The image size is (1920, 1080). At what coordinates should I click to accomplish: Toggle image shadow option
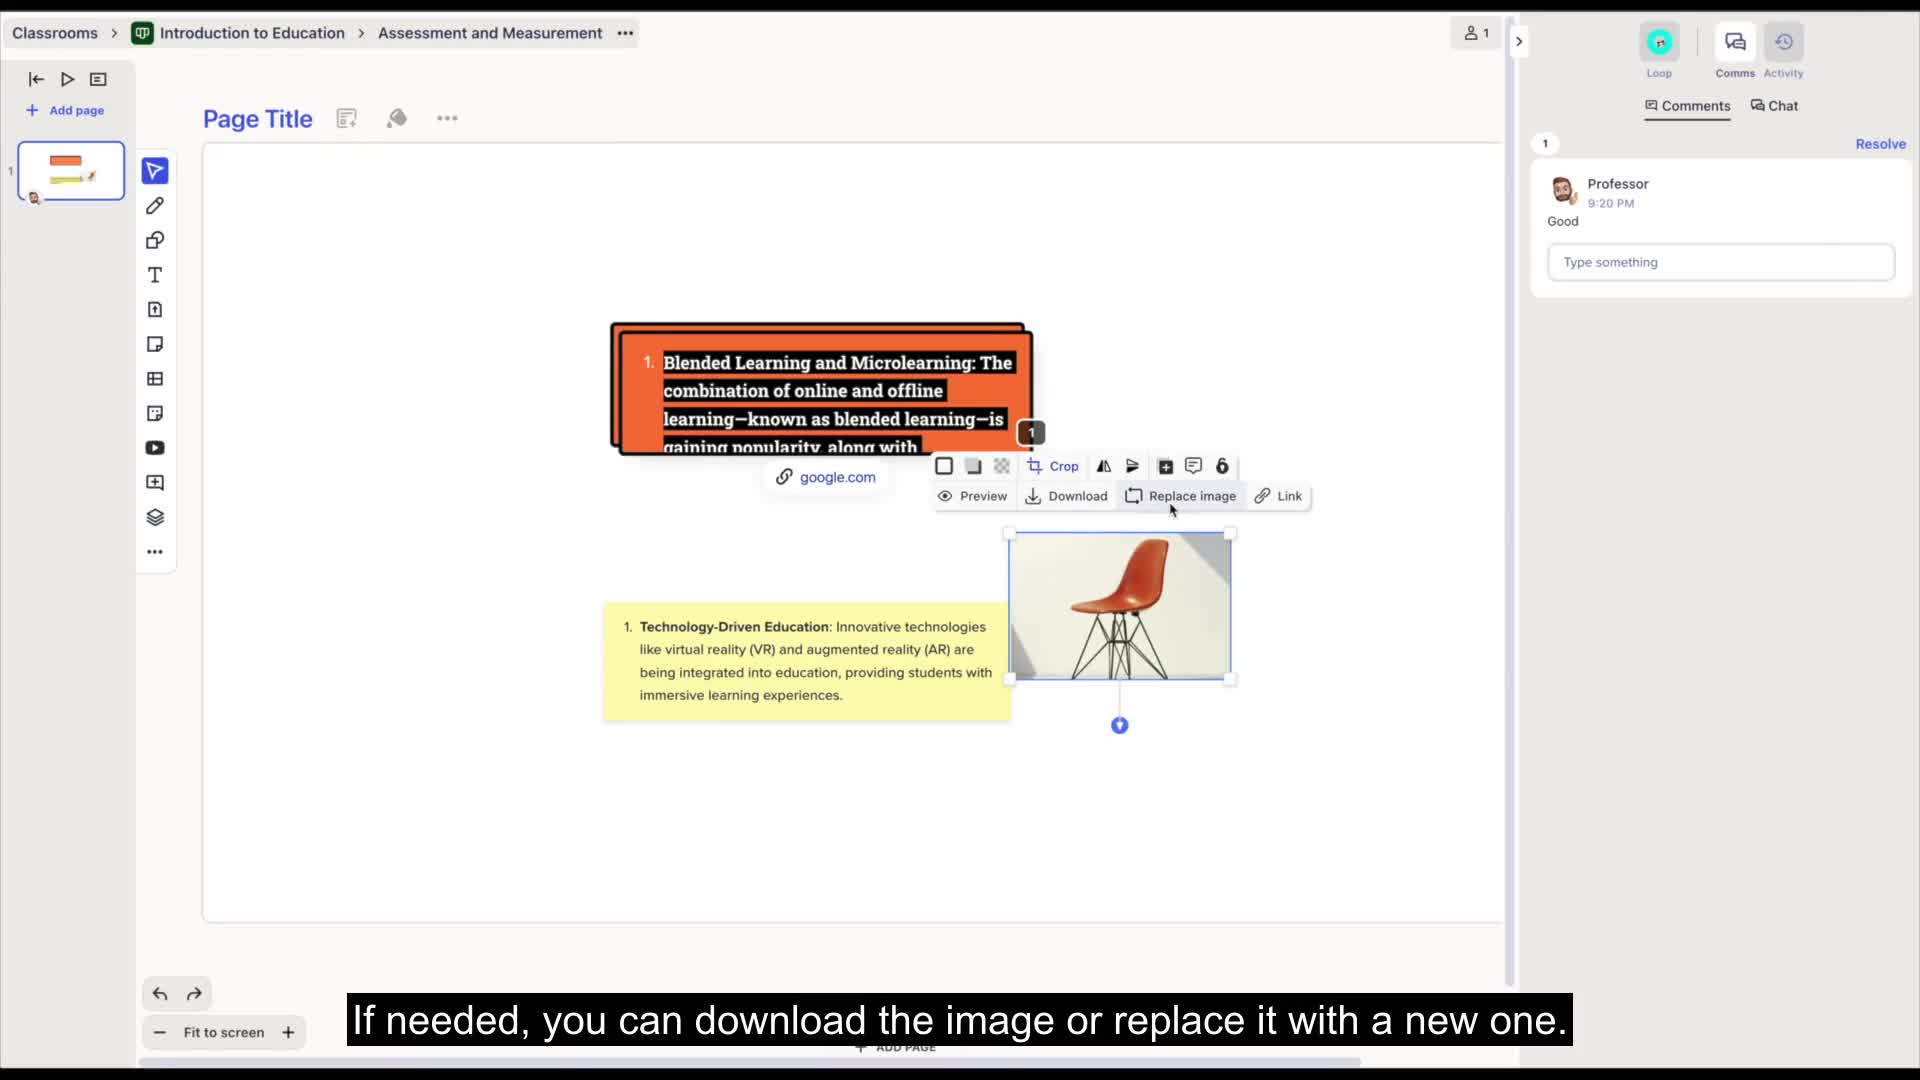click(973, 466)
